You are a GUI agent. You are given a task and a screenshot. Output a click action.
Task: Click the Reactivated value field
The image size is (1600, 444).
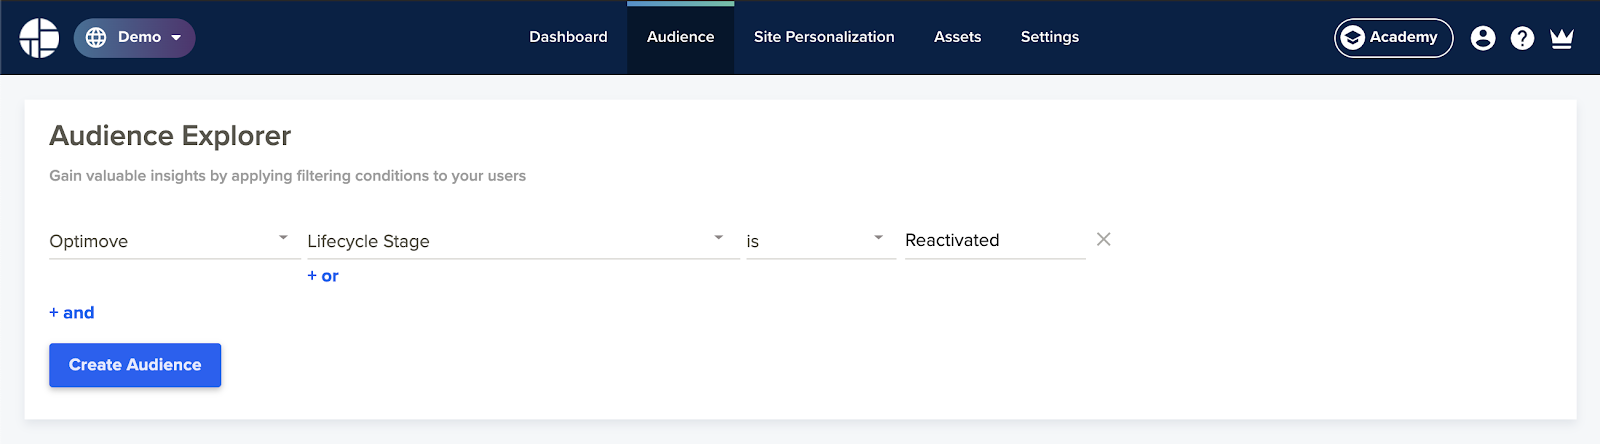pyautogui.click(x=995, y=241)
